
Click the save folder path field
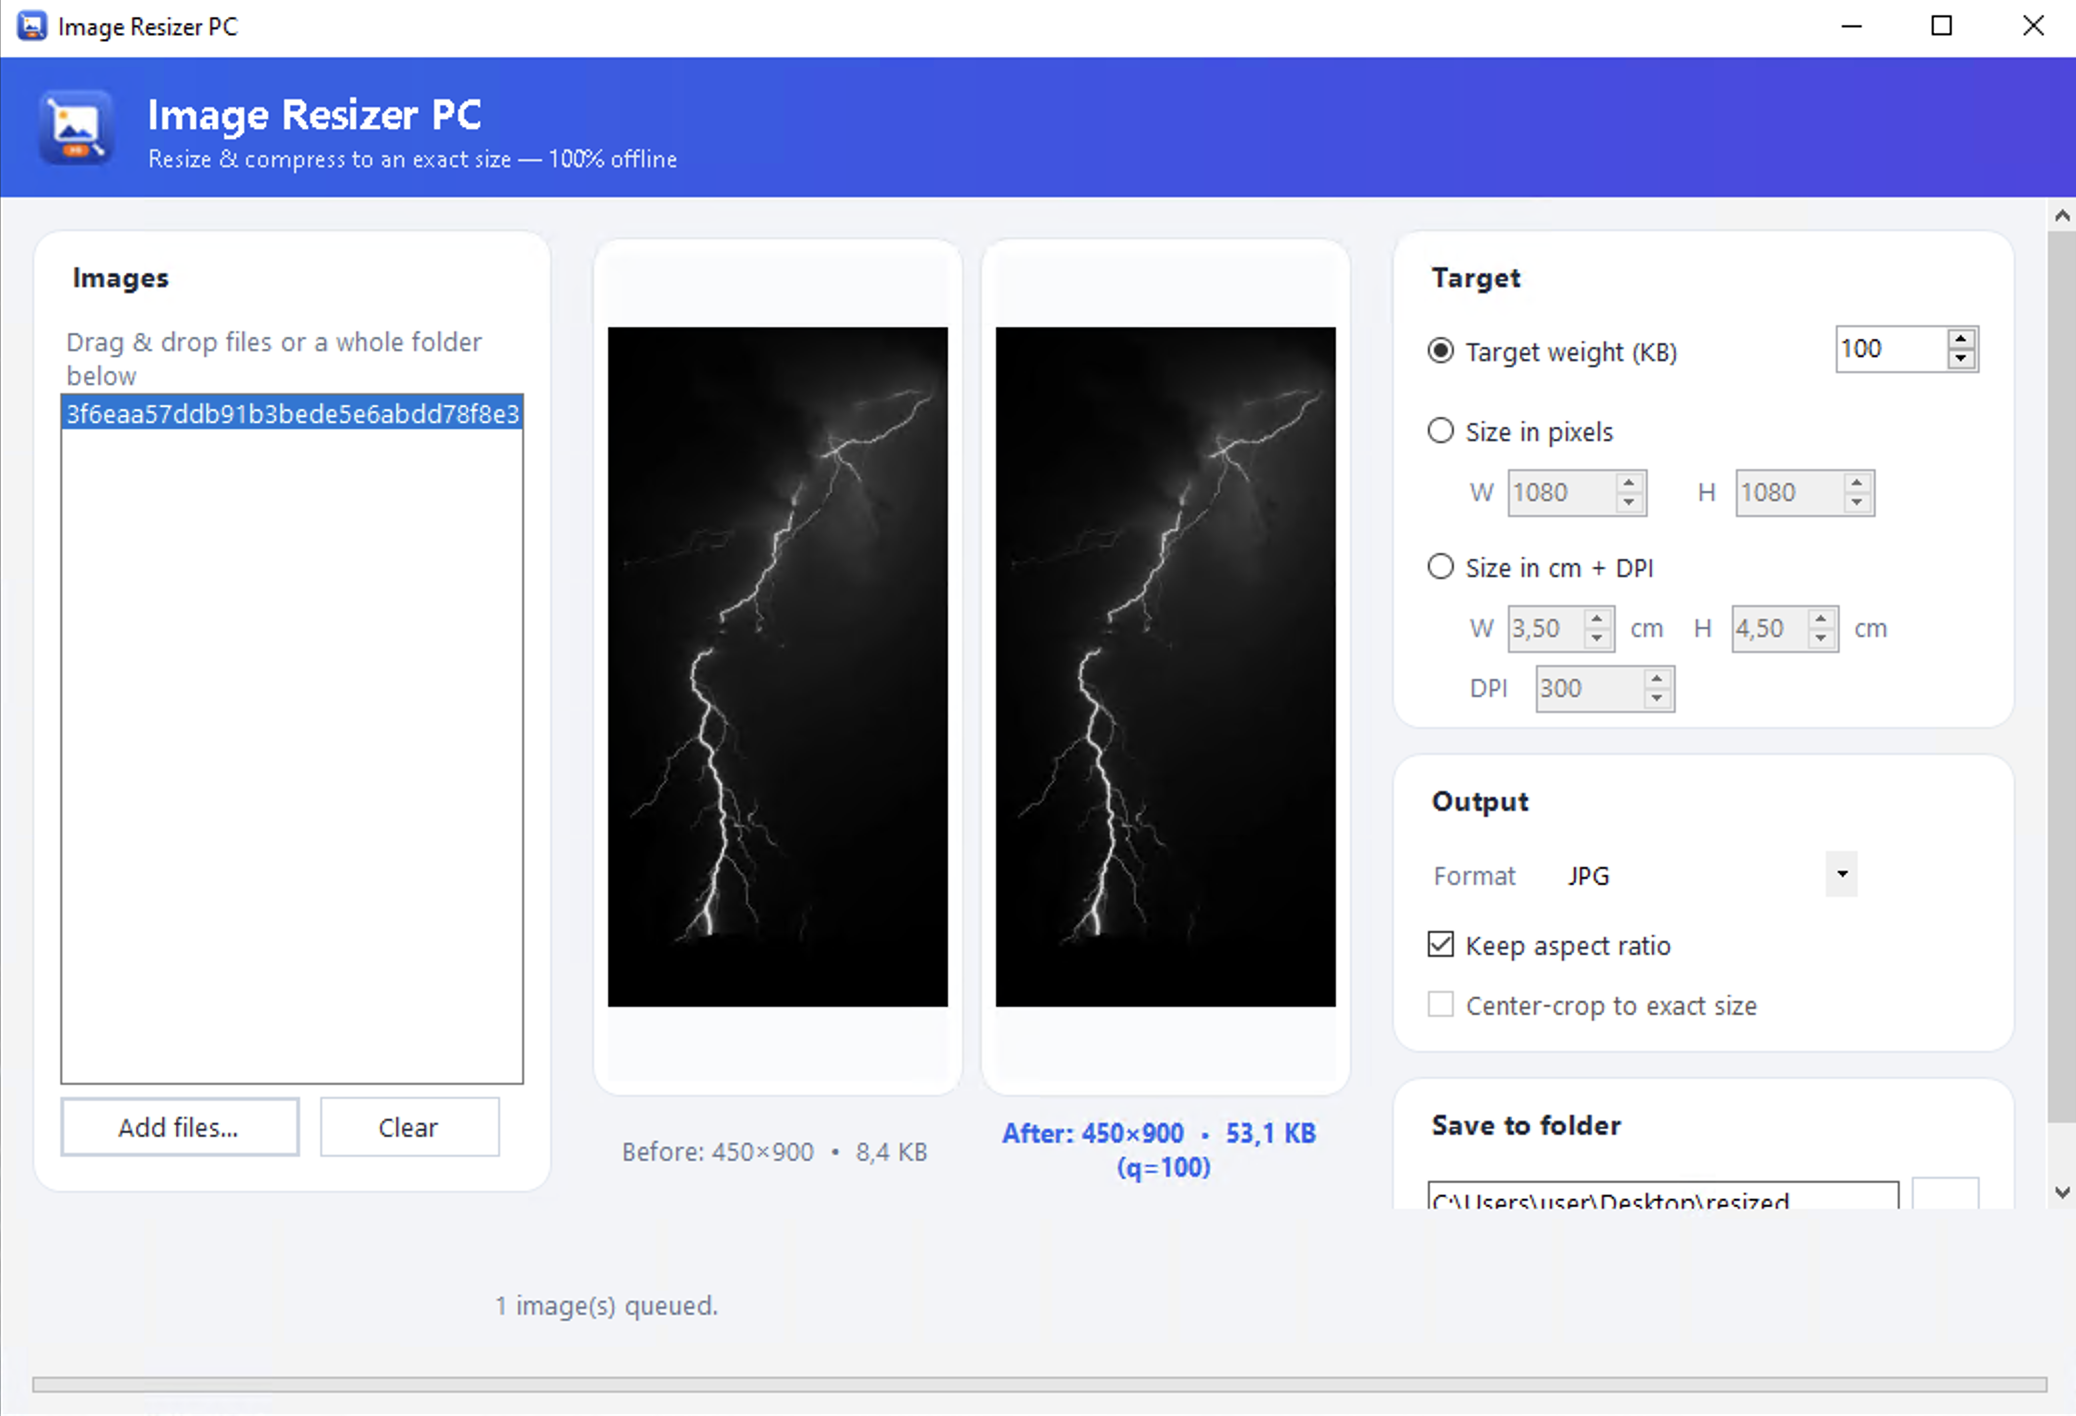1663,1196
